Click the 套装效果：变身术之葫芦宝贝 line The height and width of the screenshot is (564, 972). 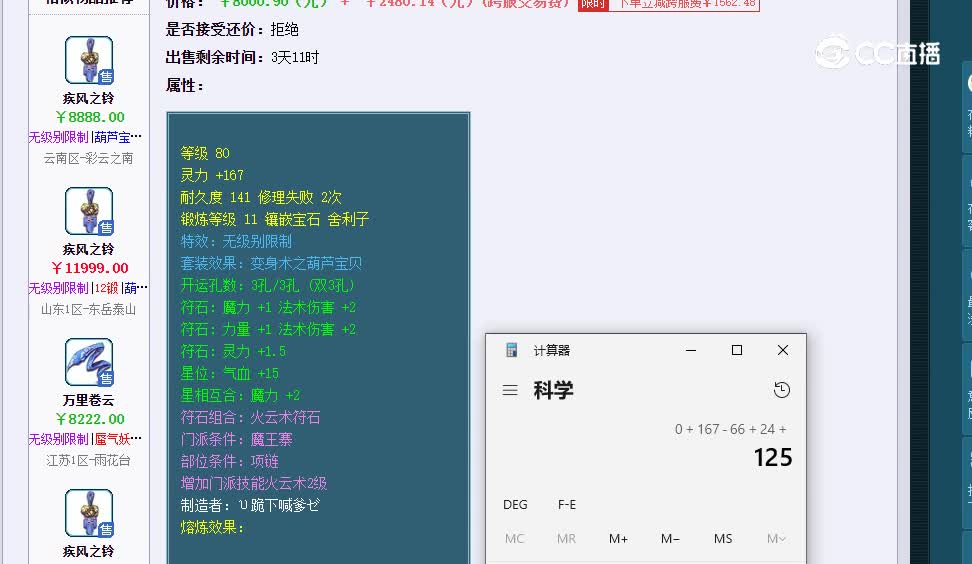pos(272,263)
